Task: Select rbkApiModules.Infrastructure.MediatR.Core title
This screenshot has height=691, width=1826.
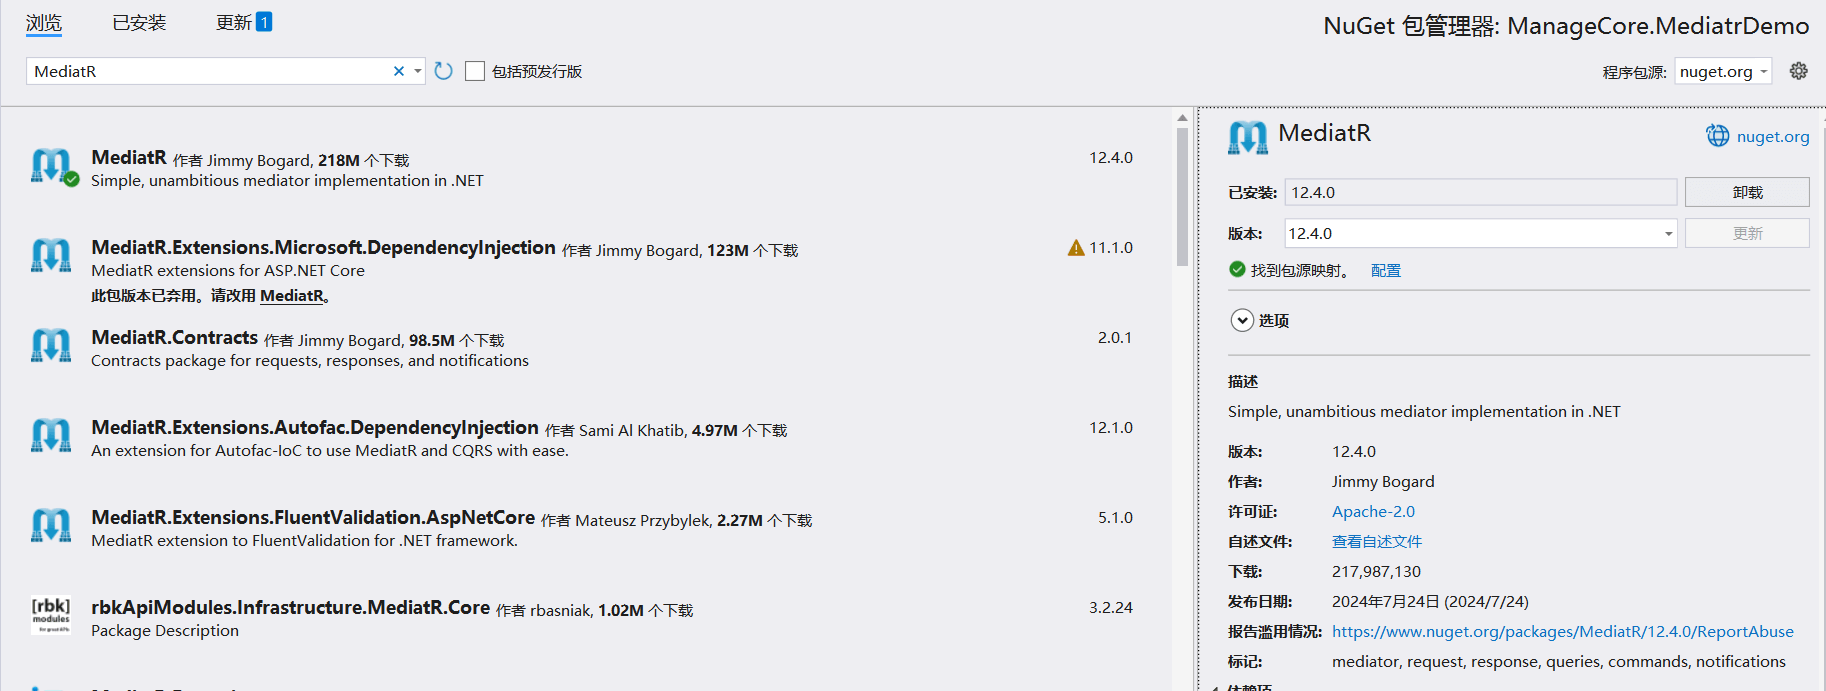Action: (291, 608)
